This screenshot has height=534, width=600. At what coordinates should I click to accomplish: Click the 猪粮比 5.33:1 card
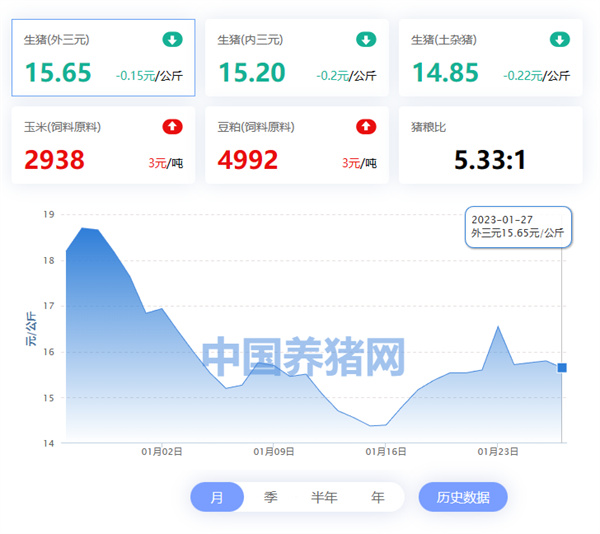pyautogui.click(x=490, y=145)
